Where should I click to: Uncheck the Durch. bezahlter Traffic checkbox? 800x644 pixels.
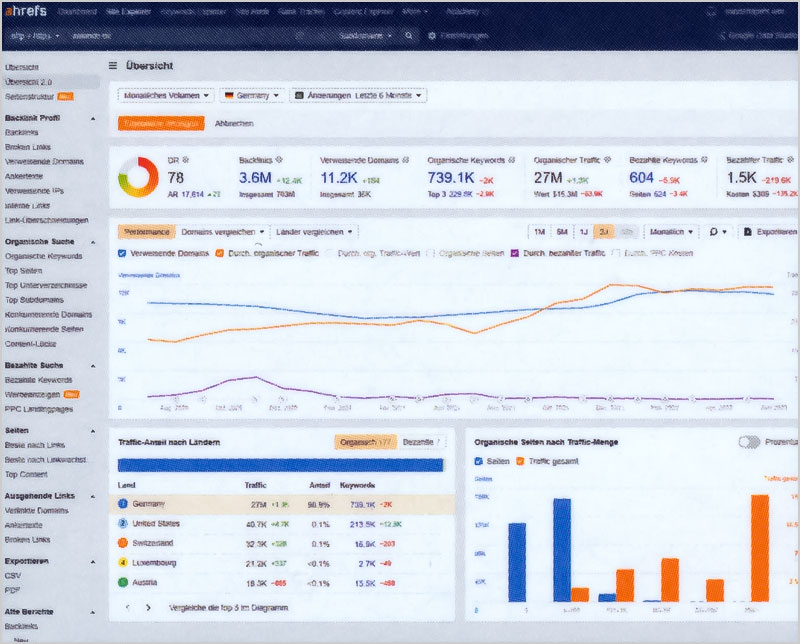click(x=515, y=253)
